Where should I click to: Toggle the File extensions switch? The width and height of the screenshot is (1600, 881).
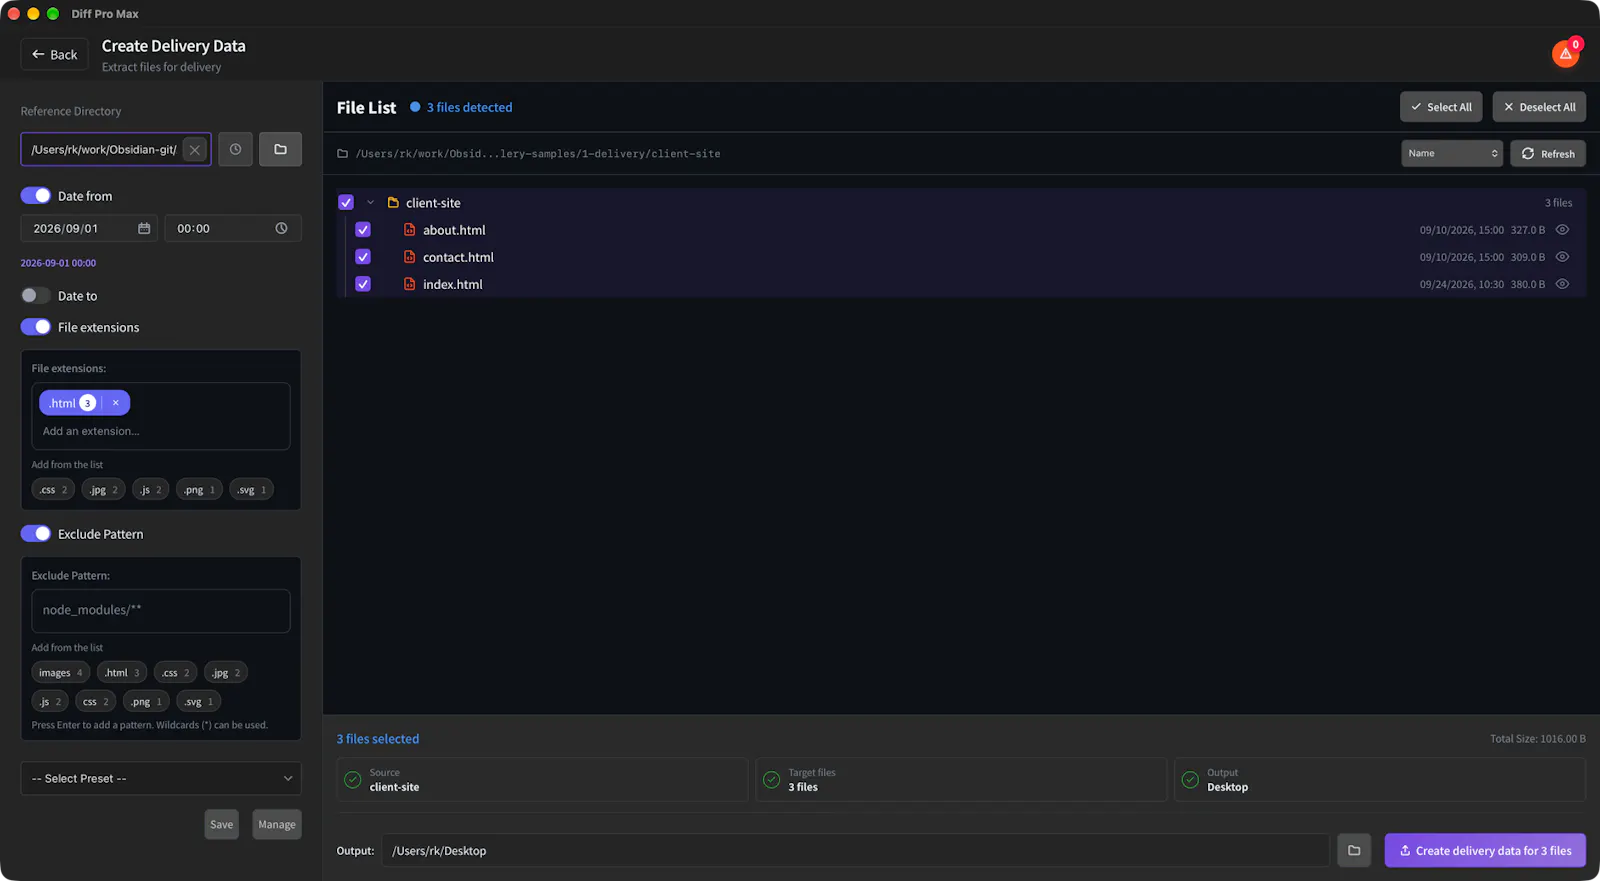pyautogui.click(x=36, y=327)
